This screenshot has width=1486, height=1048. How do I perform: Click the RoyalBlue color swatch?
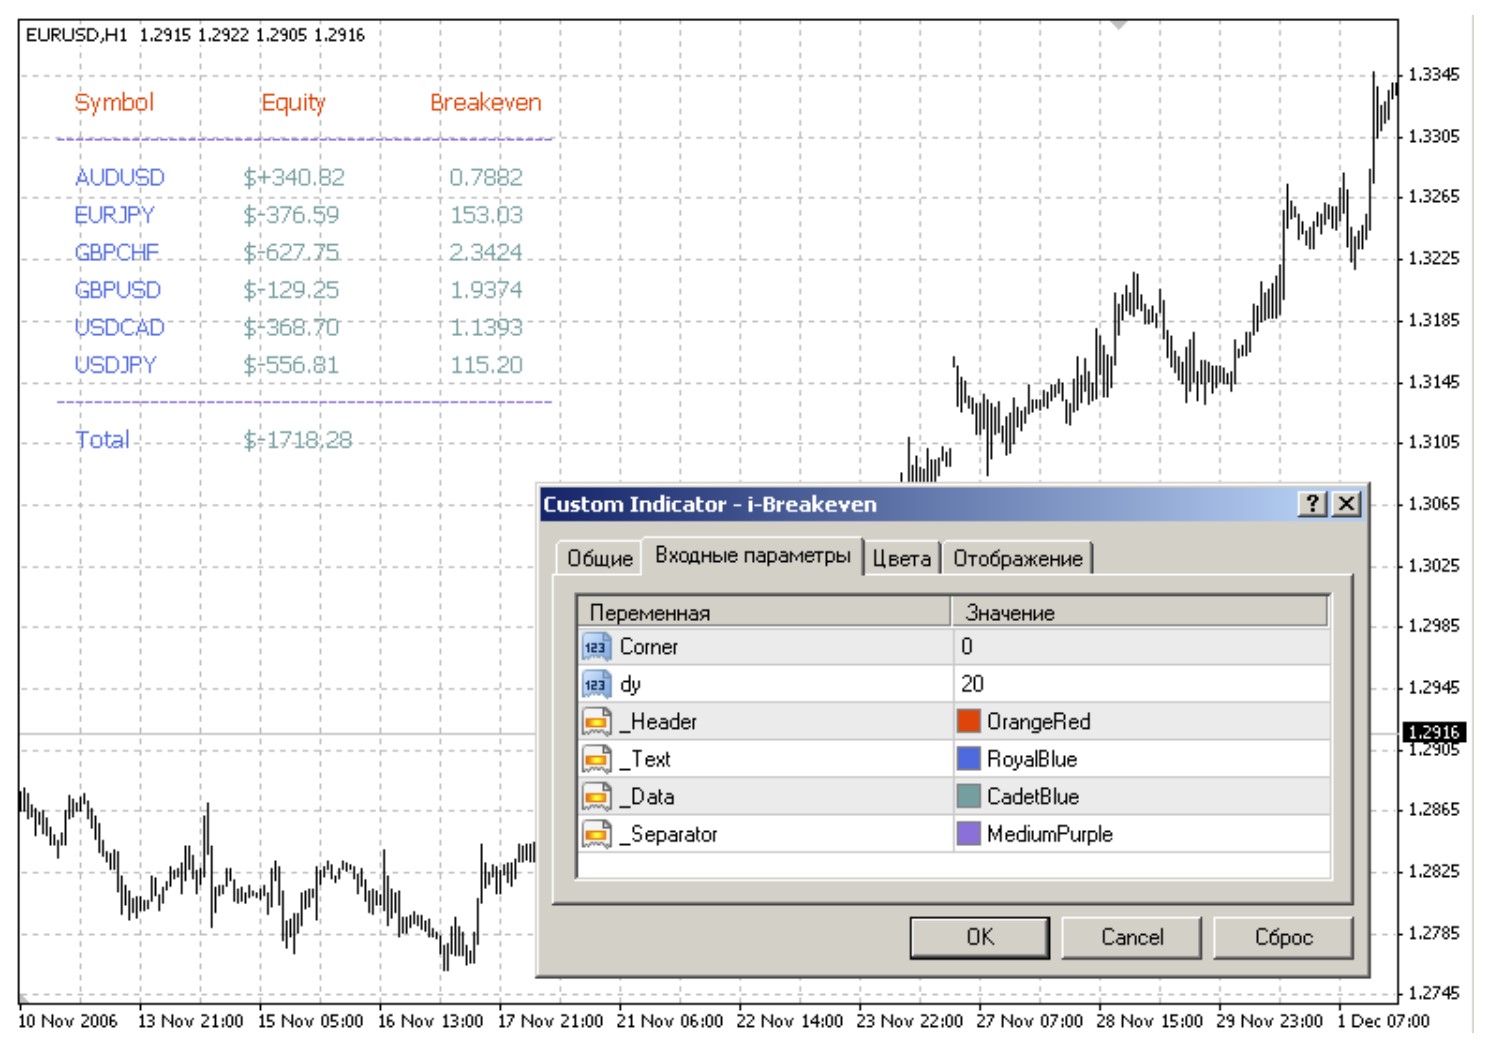tap(968, 759)
